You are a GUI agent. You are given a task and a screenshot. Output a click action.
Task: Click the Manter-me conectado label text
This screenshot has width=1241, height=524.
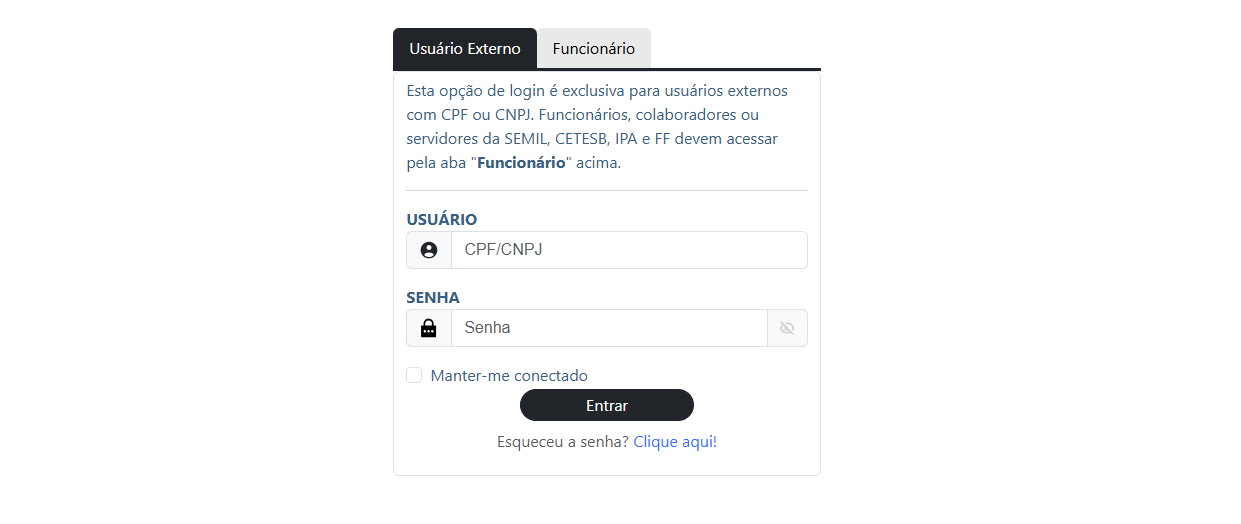509,376
